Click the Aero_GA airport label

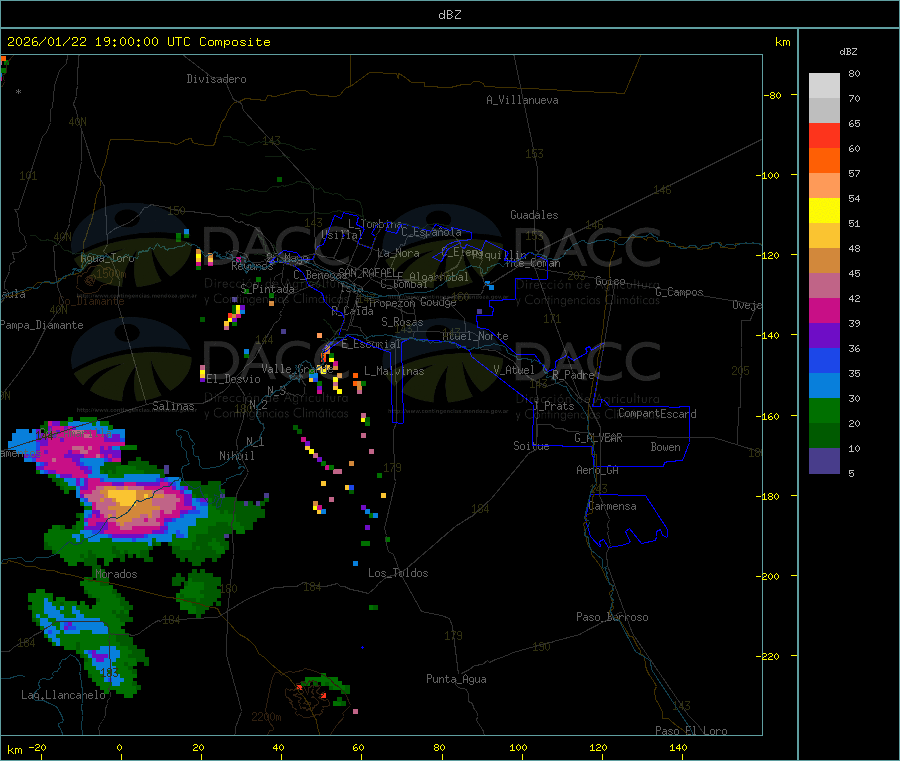point(597,470)
